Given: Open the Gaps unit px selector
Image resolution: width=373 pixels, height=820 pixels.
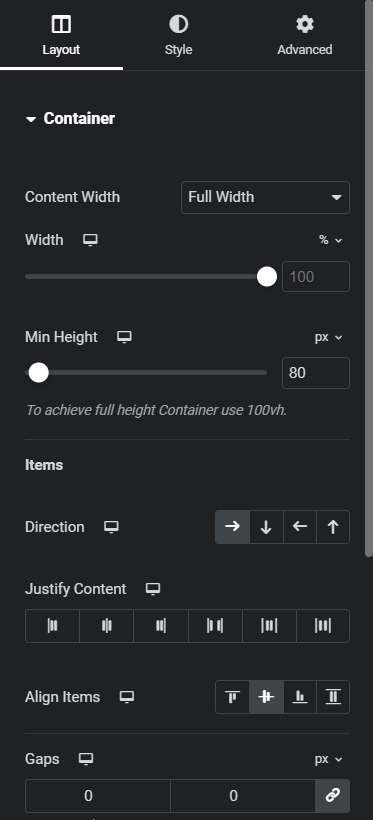Looking at the screenshot, I should click(x=329, y=759).
